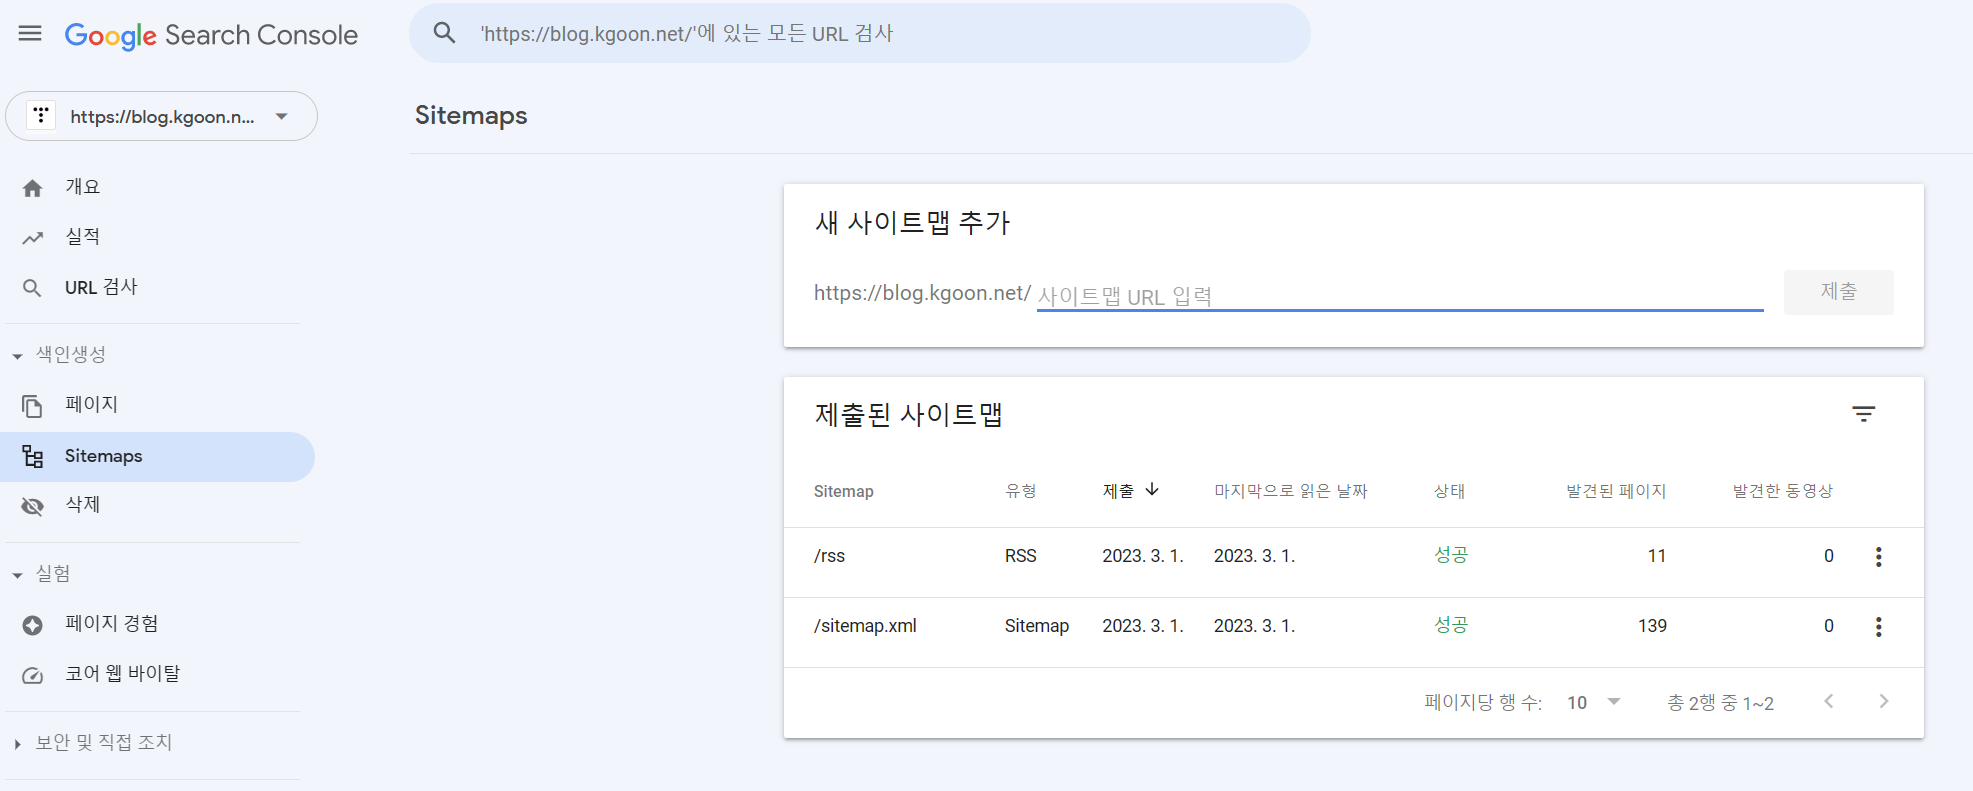Open more options for the /sitemap.xml row

[1879, 627]
